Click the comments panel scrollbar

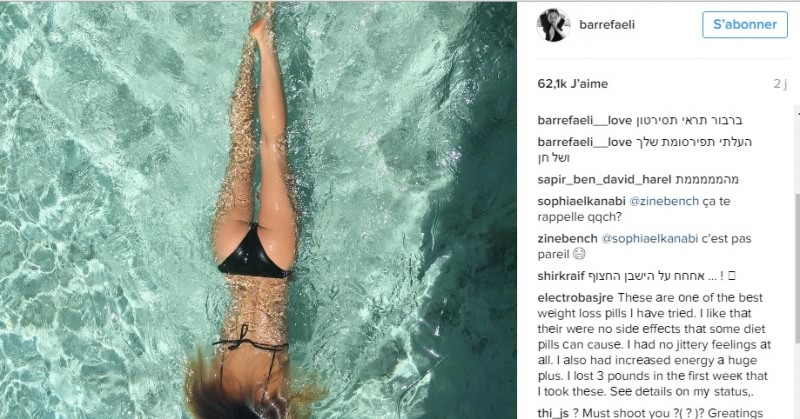click(797, 263)
